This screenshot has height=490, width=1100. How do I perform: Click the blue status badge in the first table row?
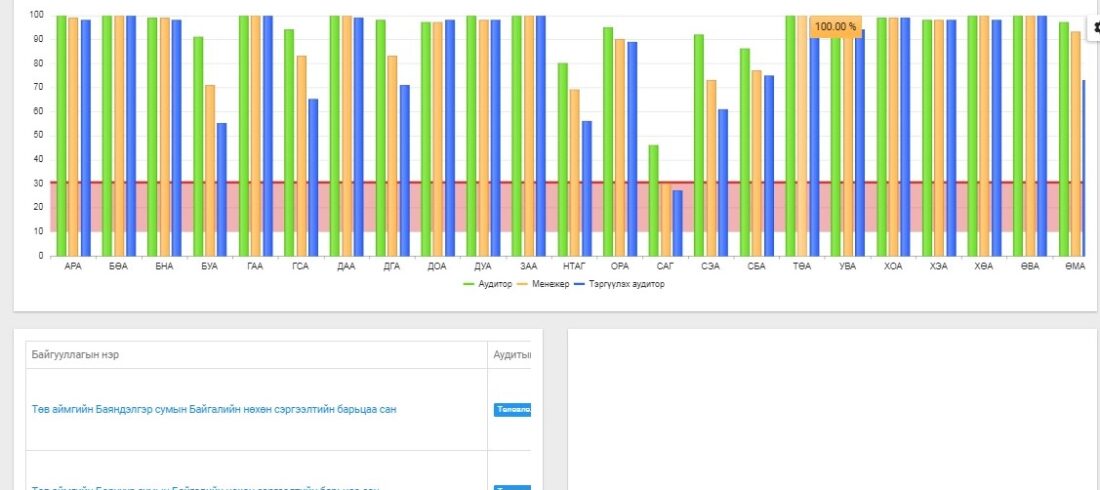coord(512,409)
